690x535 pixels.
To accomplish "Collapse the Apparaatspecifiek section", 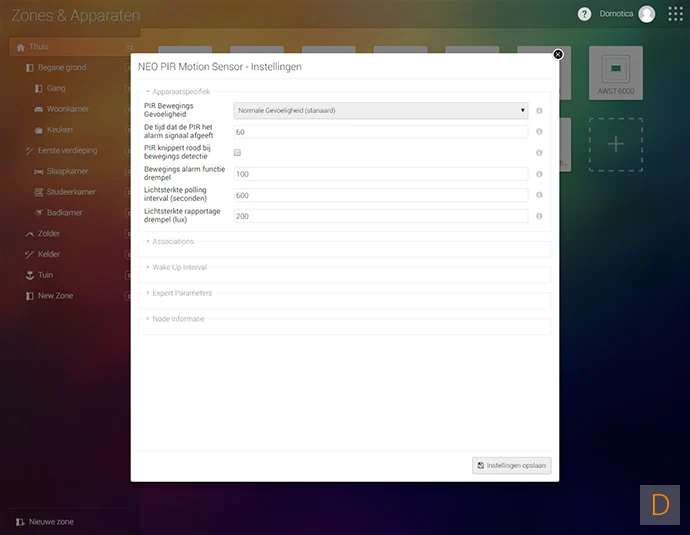I will point(178,92).
